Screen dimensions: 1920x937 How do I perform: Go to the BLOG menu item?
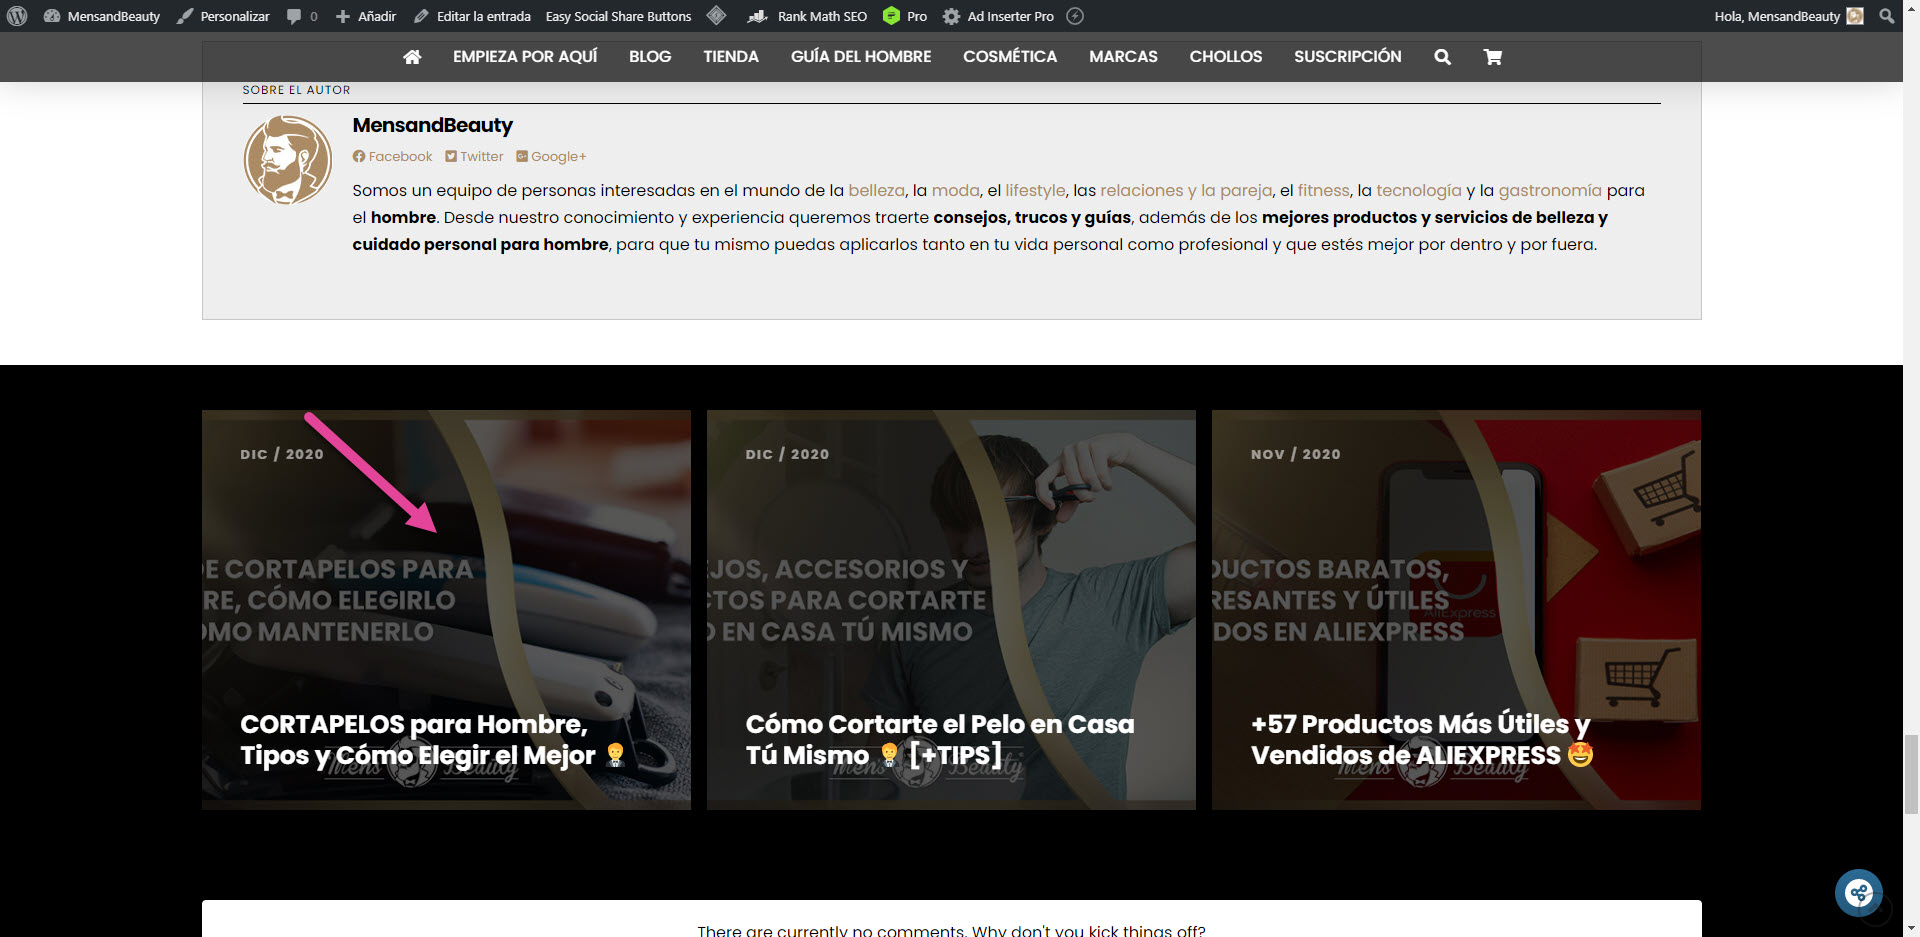click(x=650, y=57)
